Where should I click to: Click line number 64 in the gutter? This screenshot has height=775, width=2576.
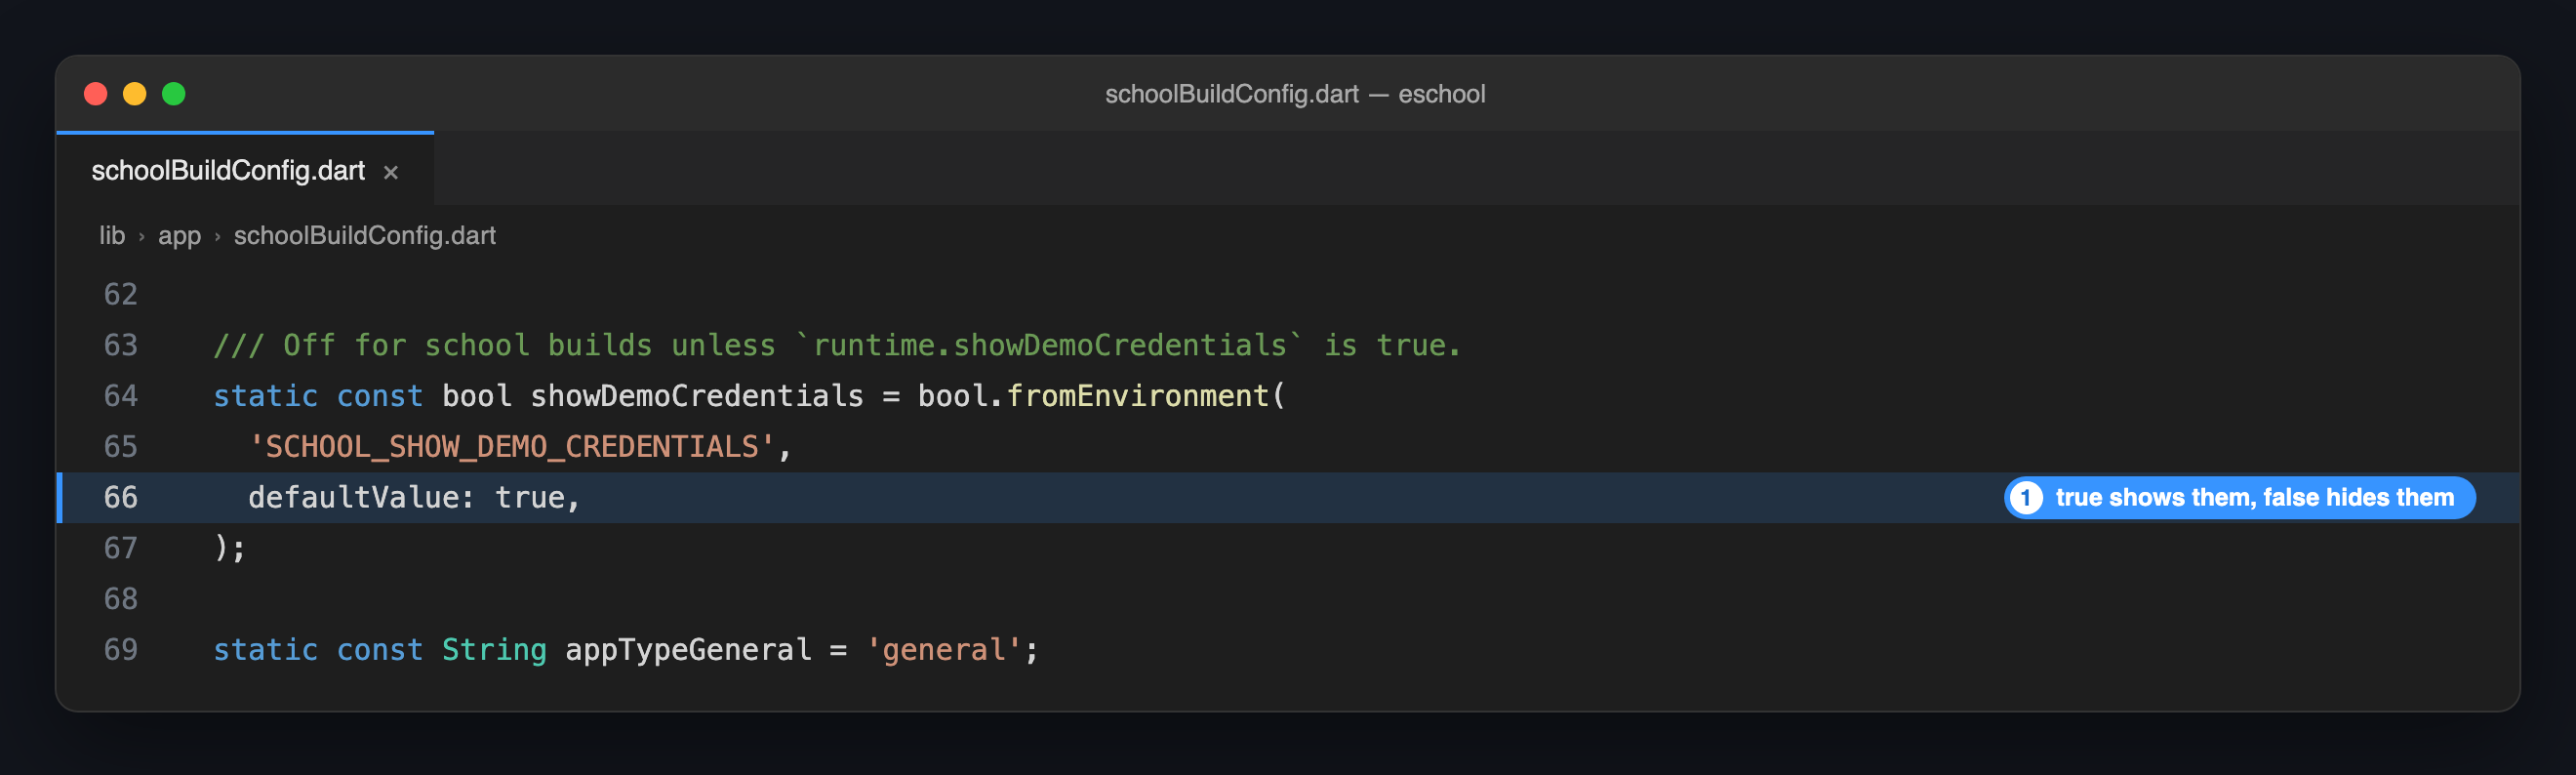(120, 396)
